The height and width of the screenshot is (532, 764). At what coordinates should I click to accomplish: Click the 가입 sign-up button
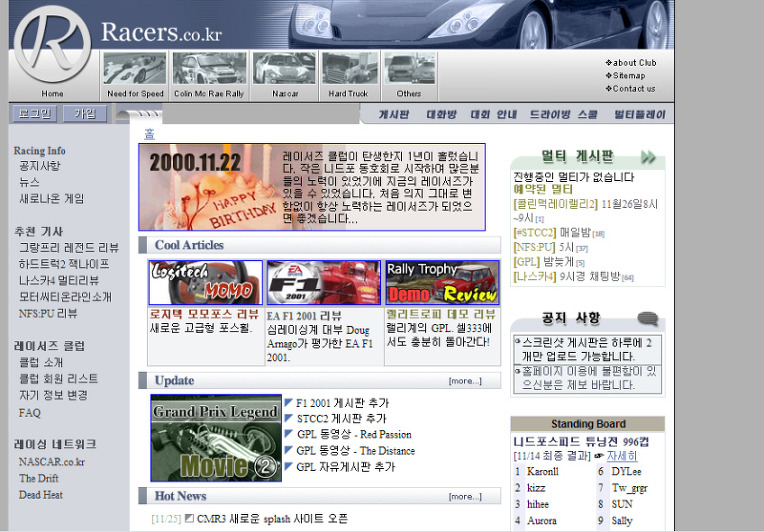pos(85,114)
